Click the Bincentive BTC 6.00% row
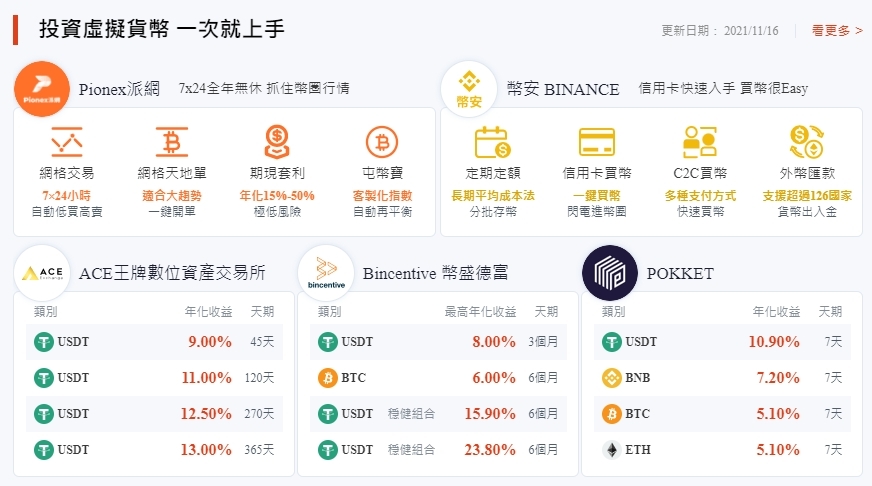Image resolution: width=872 pixels, height=486 pixels. pos(438,378)
